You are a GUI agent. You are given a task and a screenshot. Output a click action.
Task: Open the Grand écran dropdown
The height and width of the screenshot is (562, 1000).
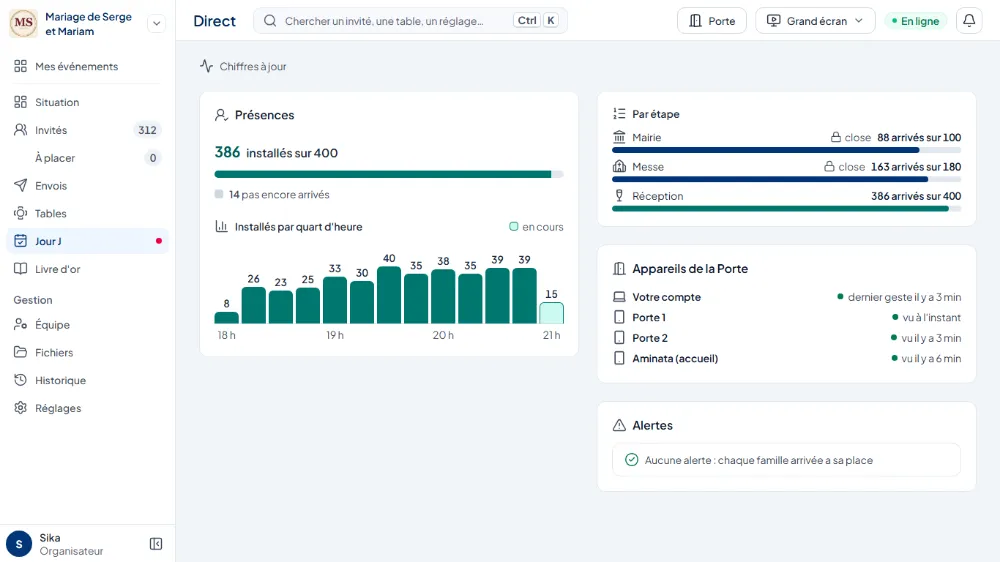(815, 21)
